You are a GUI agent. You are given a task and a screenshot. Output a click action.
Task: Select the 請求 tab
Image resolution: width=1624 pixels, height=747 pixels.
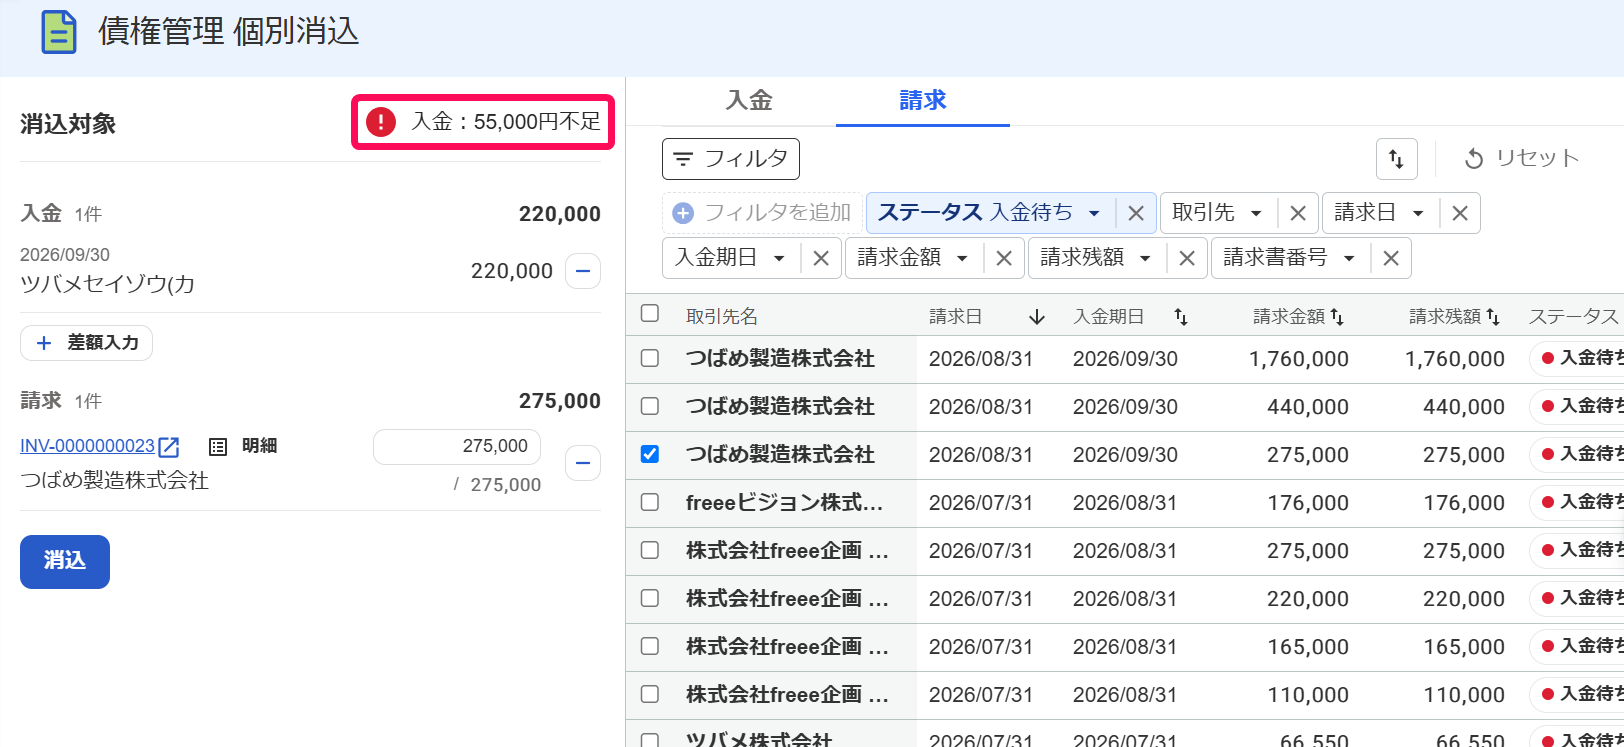(x=923, y=101)
